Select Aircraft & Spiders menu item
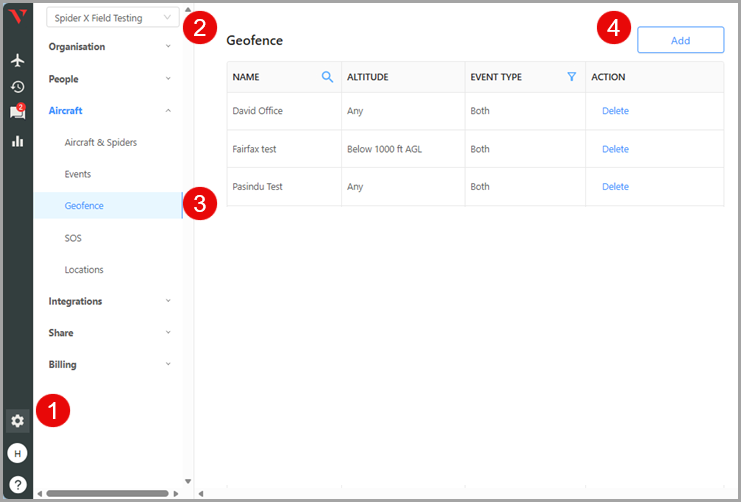This screenshot has height=502, width=741. point(101,143)
